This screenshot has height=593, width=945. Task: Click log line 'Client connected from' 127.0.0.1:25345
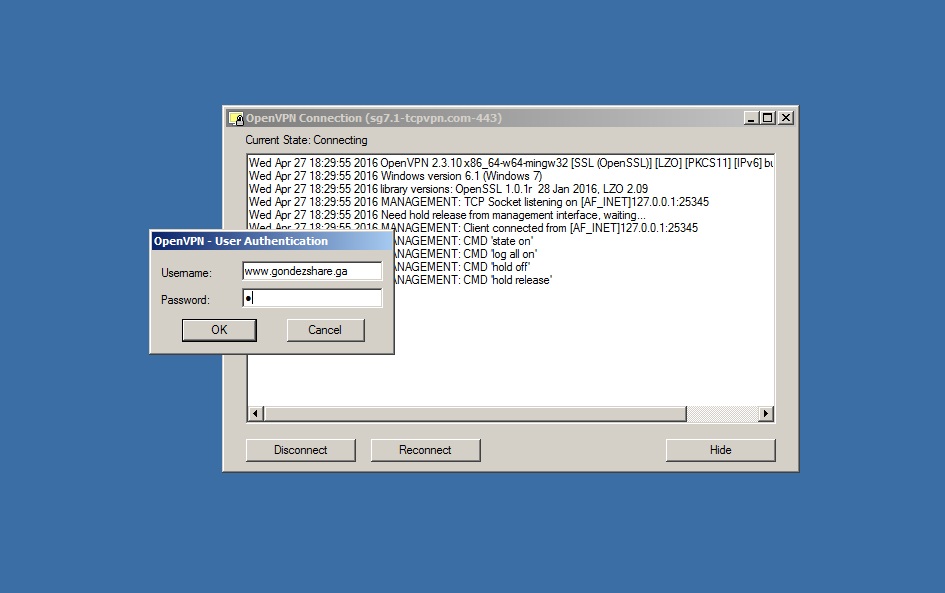[473, 228]
